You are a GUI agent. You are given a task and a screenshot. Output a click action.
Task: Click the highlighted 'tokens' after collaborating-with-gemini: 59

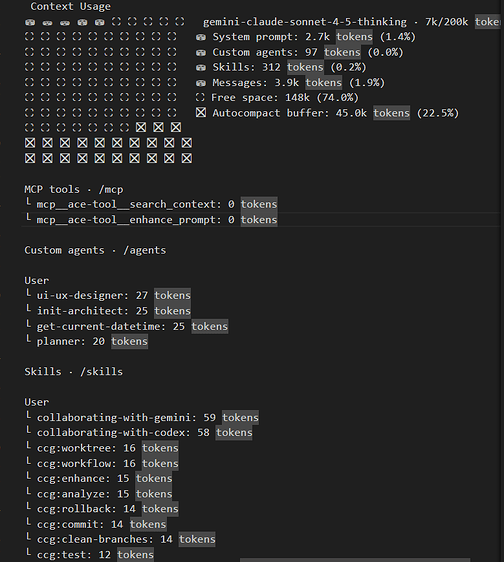240,418
